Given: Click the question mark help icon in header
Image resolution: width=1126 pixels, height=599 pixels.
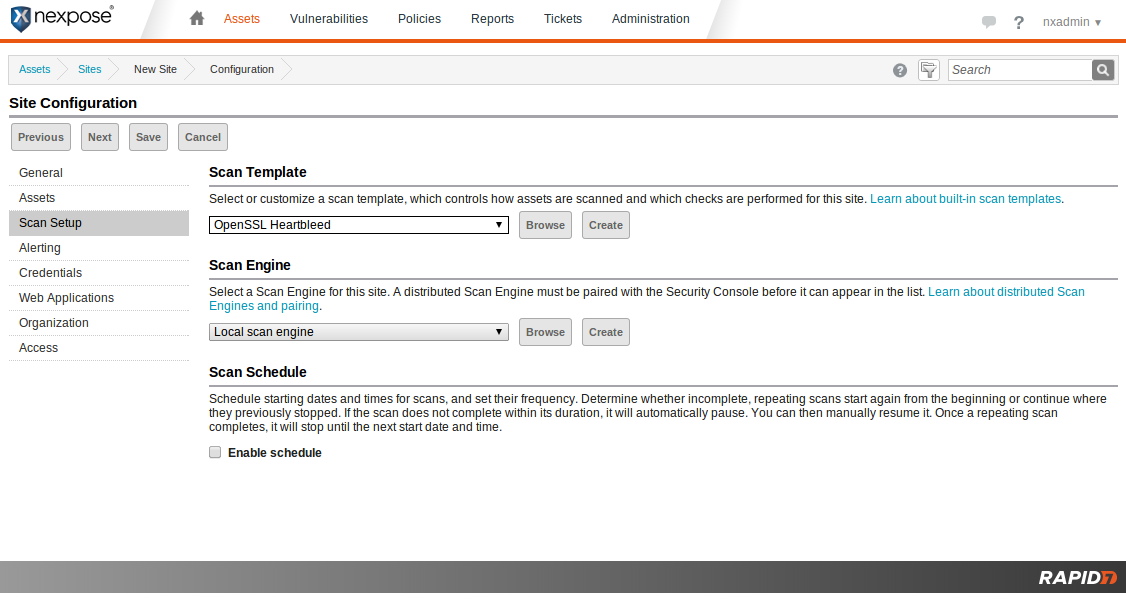Looking at the screenshot, I should click(1019, 22).
